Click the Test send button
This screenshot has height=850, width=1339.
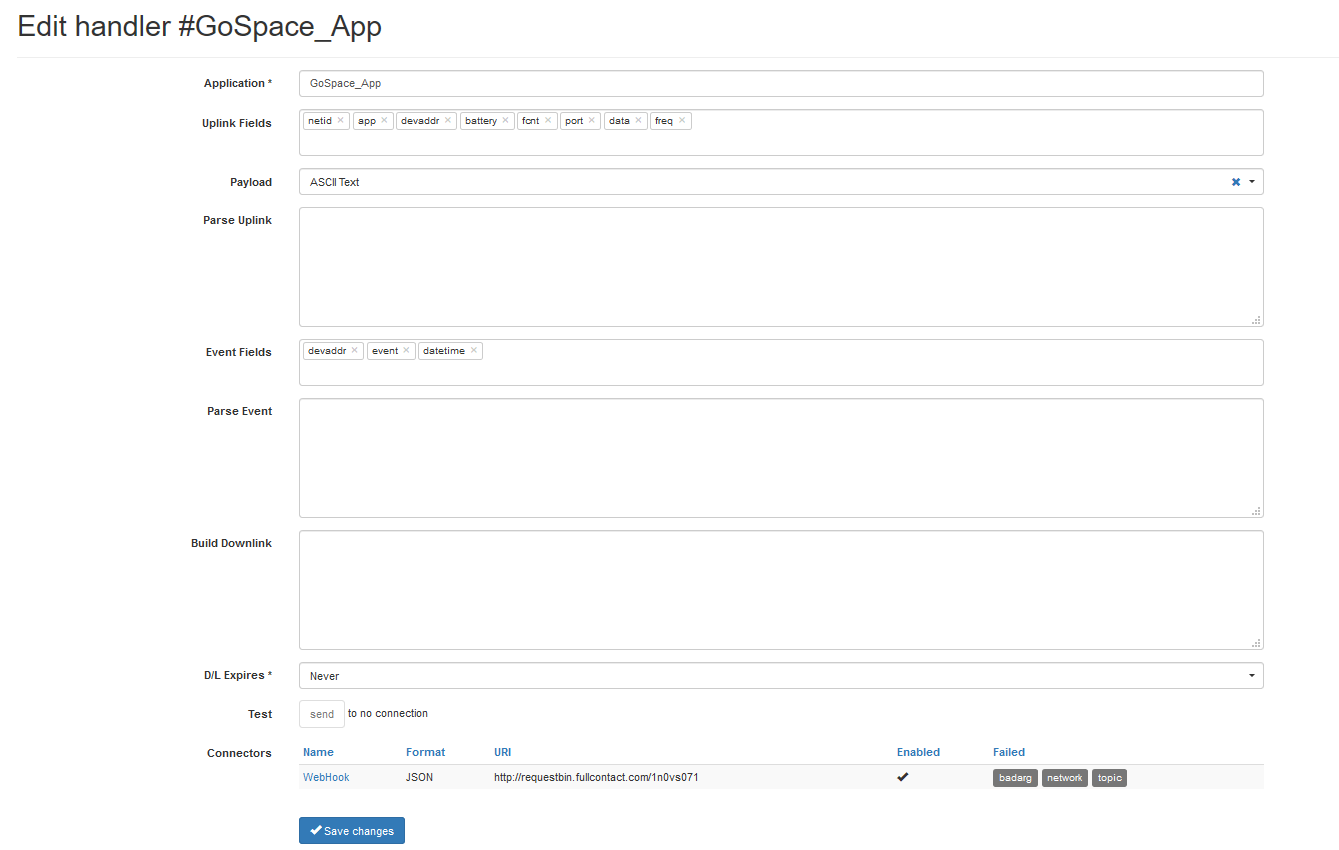[322, 714]
